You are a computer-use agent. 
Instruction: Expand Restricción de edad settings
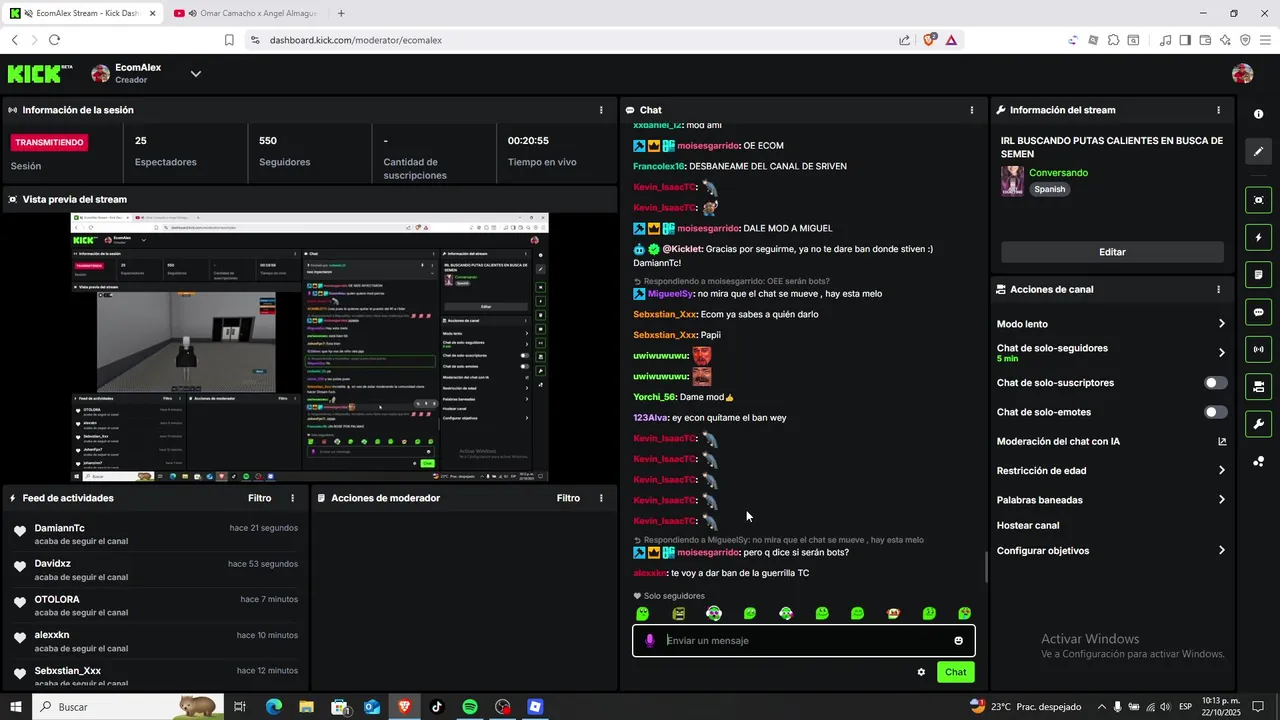pos(1221,471)
